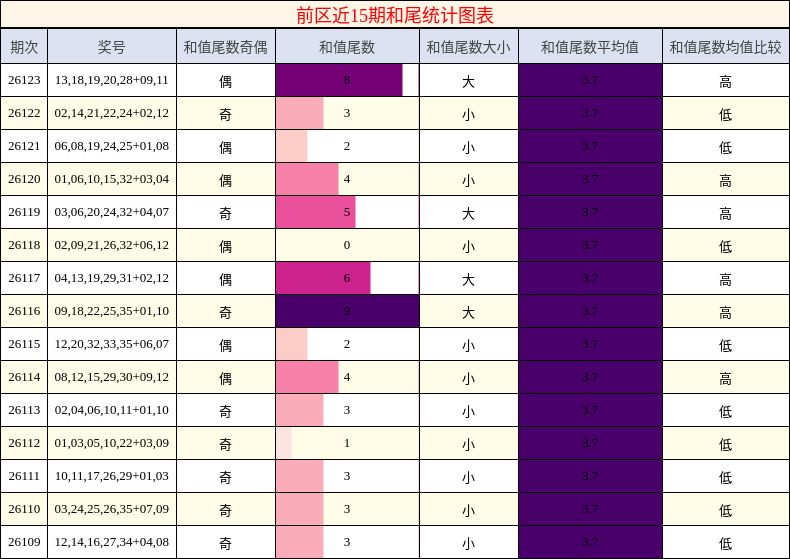Select numbers 13,18,19,20,28+09,11
This screenshot has height=559, width=790.
112,80
